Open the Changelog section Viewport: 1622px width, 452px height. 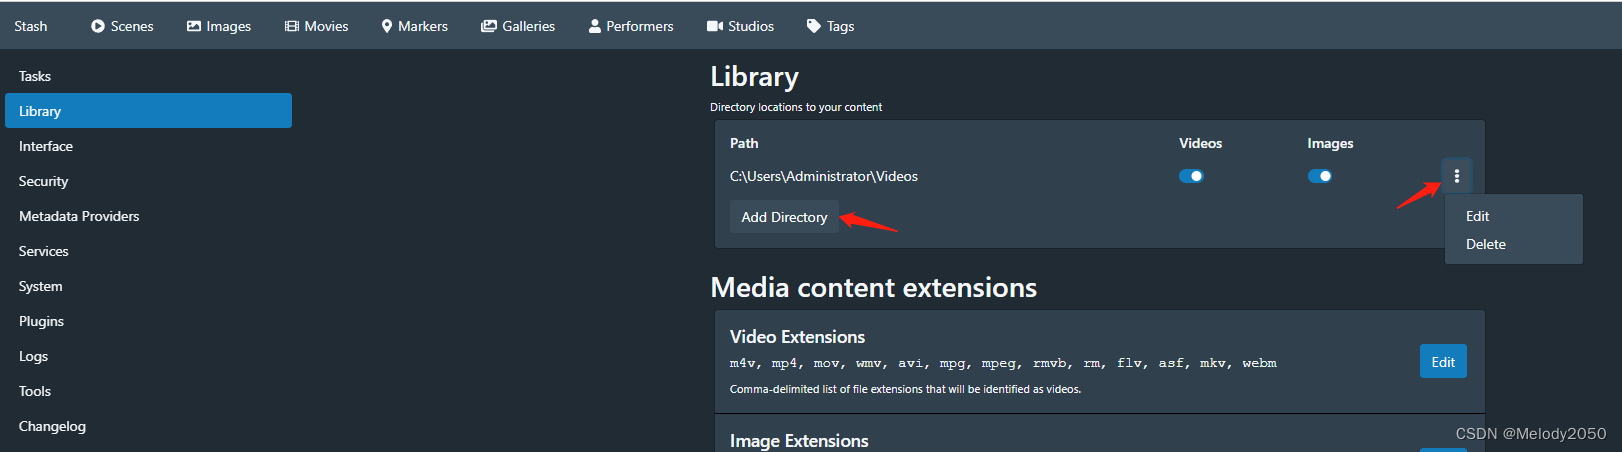point(148,426)
